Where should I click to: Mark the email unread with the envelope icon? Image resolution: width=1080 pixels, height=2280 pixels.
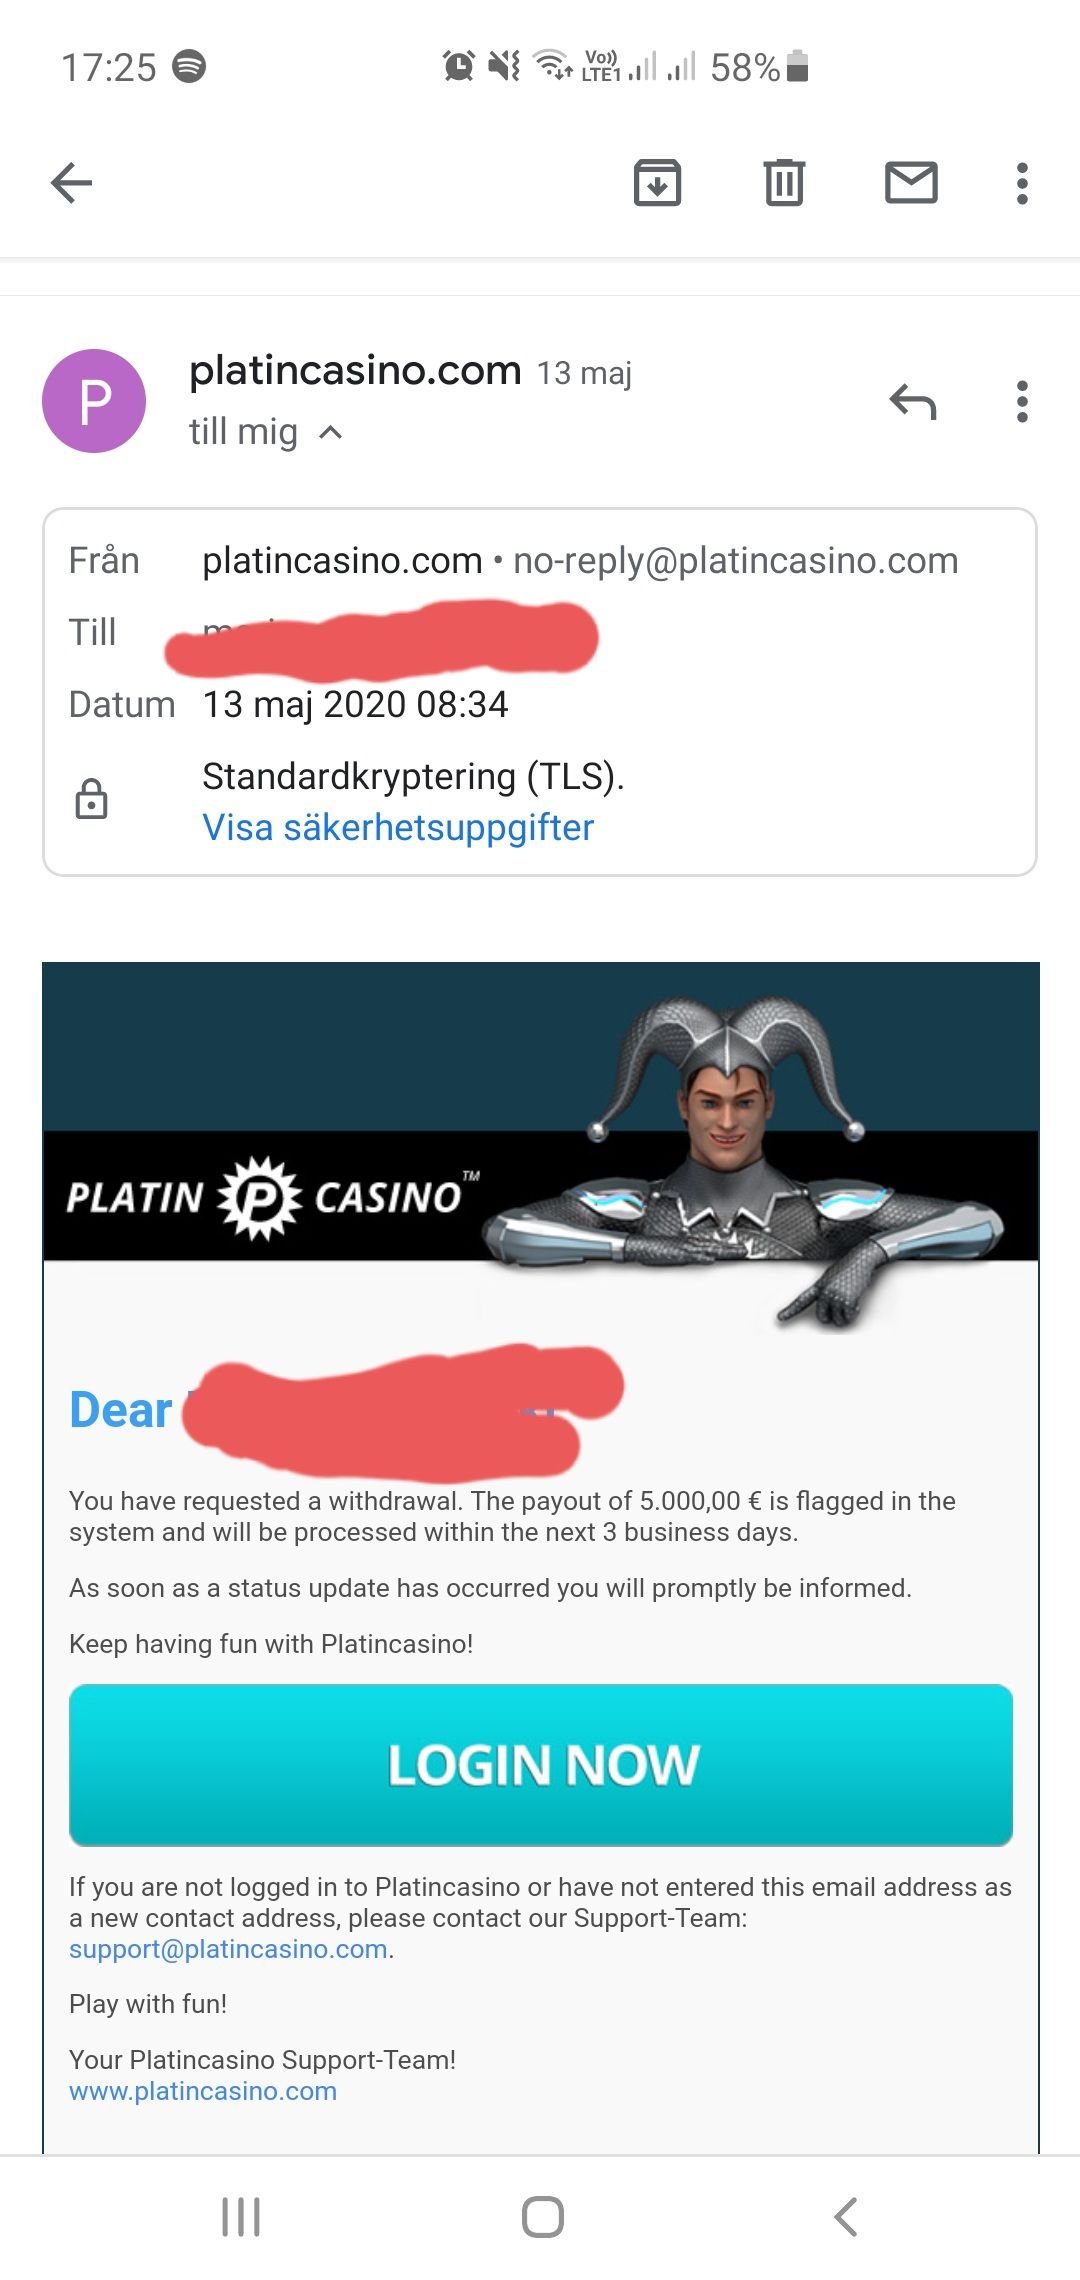911,183
